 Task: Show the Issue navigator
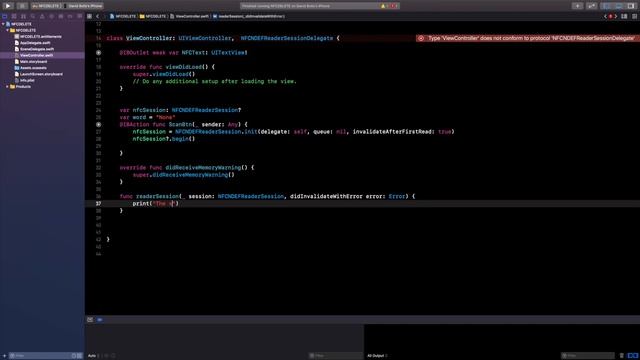click(x=42, y=16)
